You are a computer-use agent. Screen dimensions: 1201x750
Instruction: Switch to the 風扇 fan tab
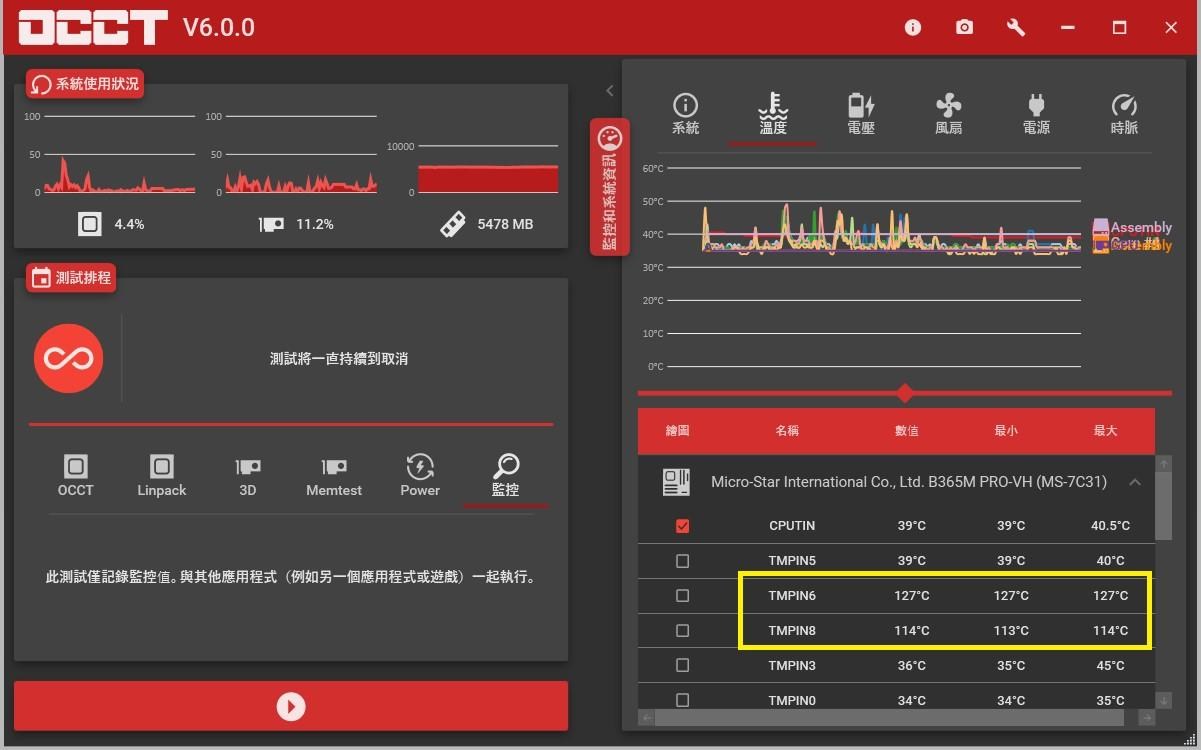948,113
